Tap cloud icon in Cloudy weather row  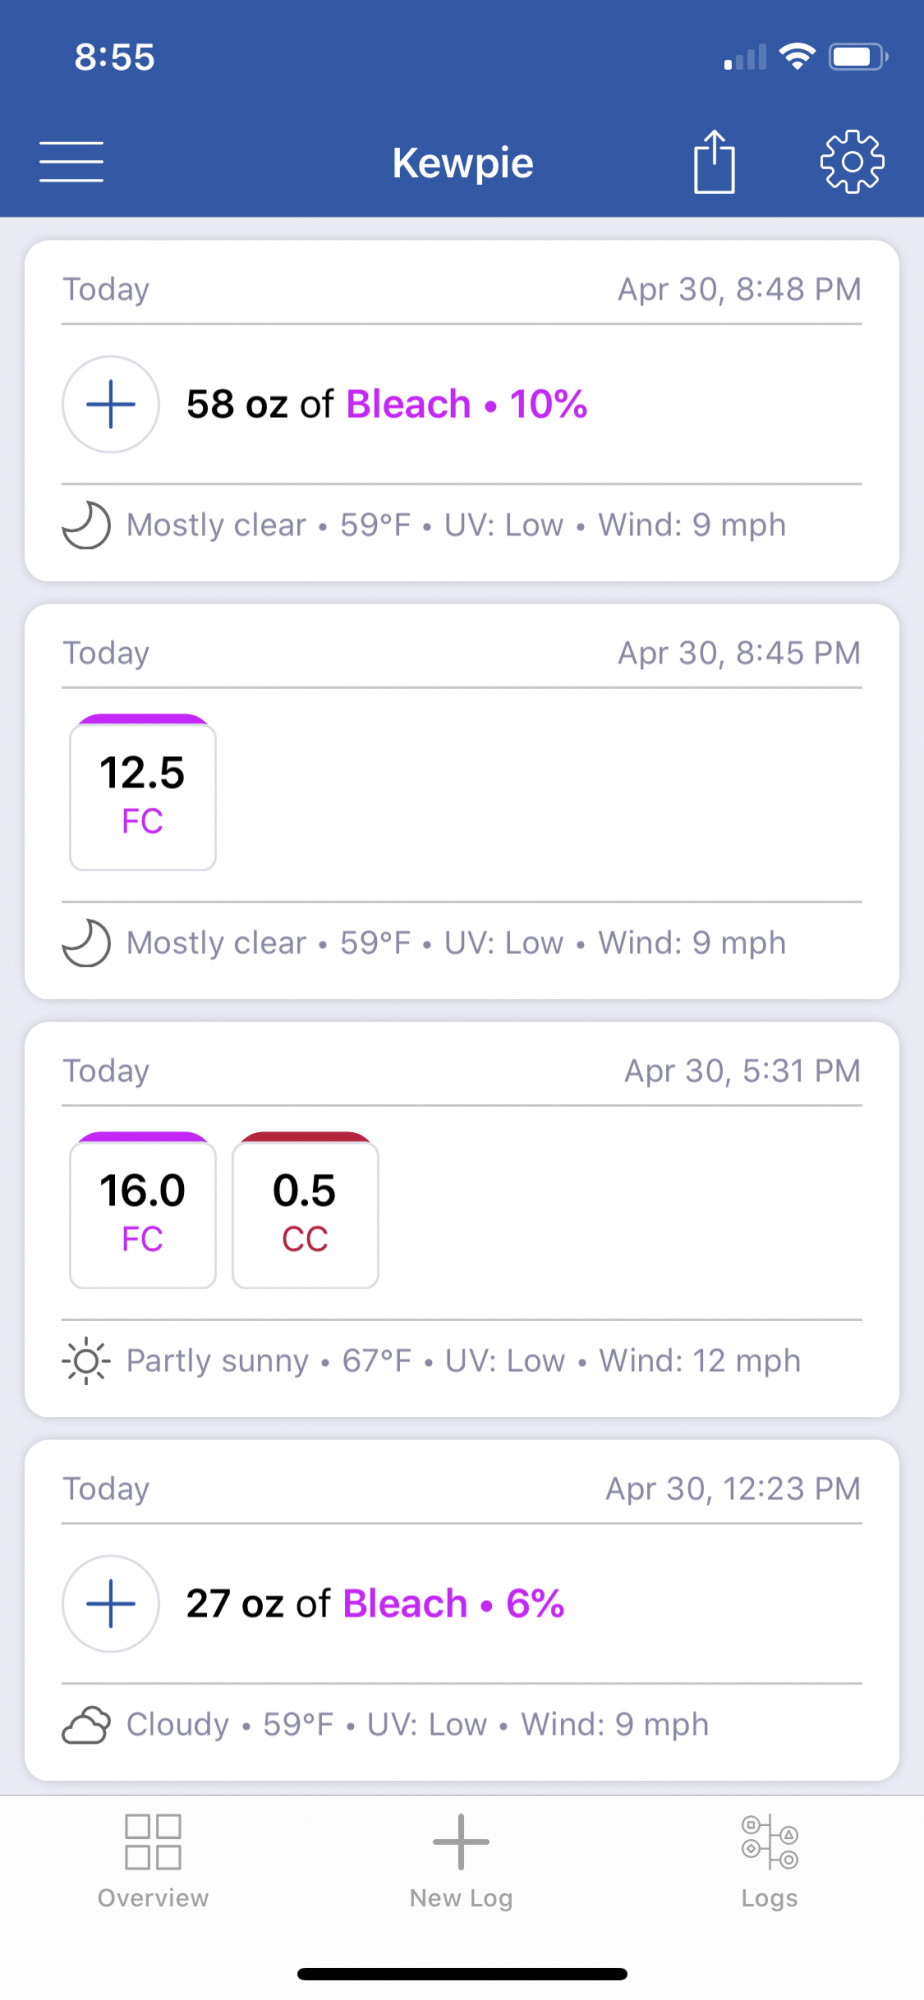click(x=86, y=1724)
